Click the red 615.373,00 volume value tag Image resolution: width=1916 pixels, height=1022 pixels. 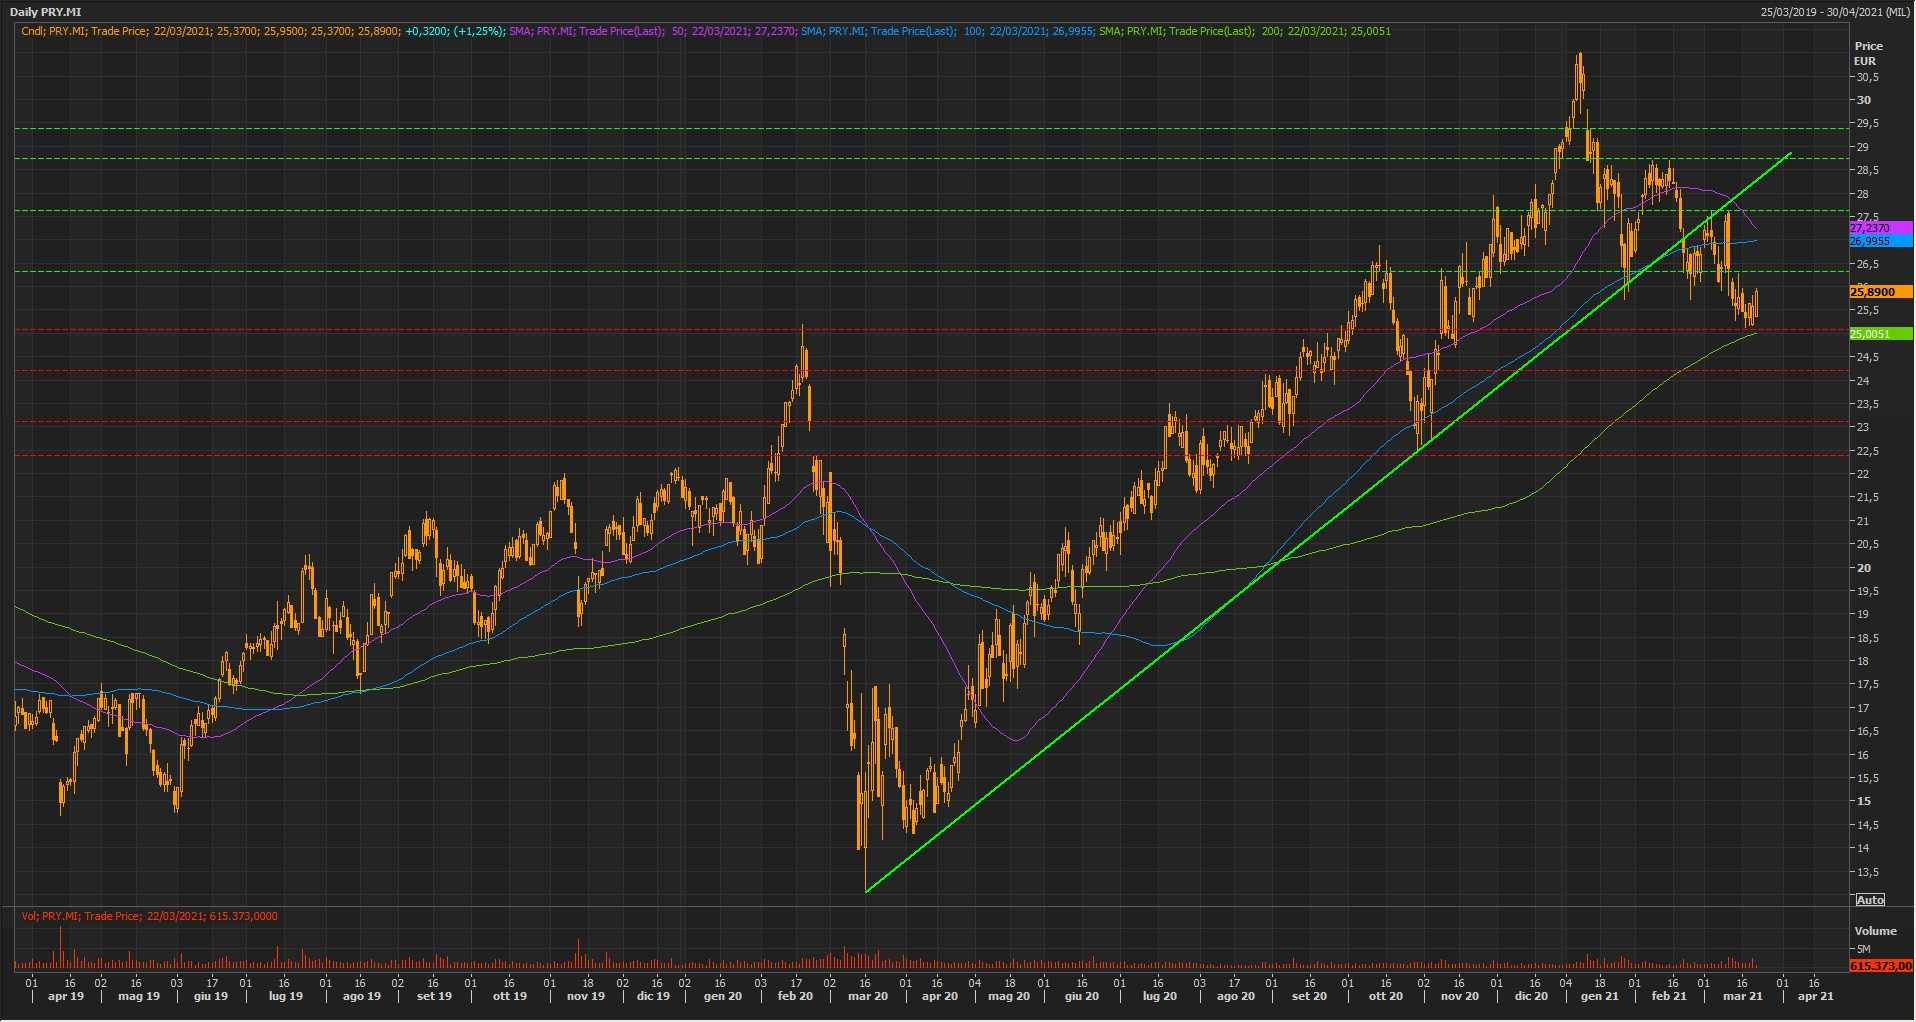[1880, 966]
